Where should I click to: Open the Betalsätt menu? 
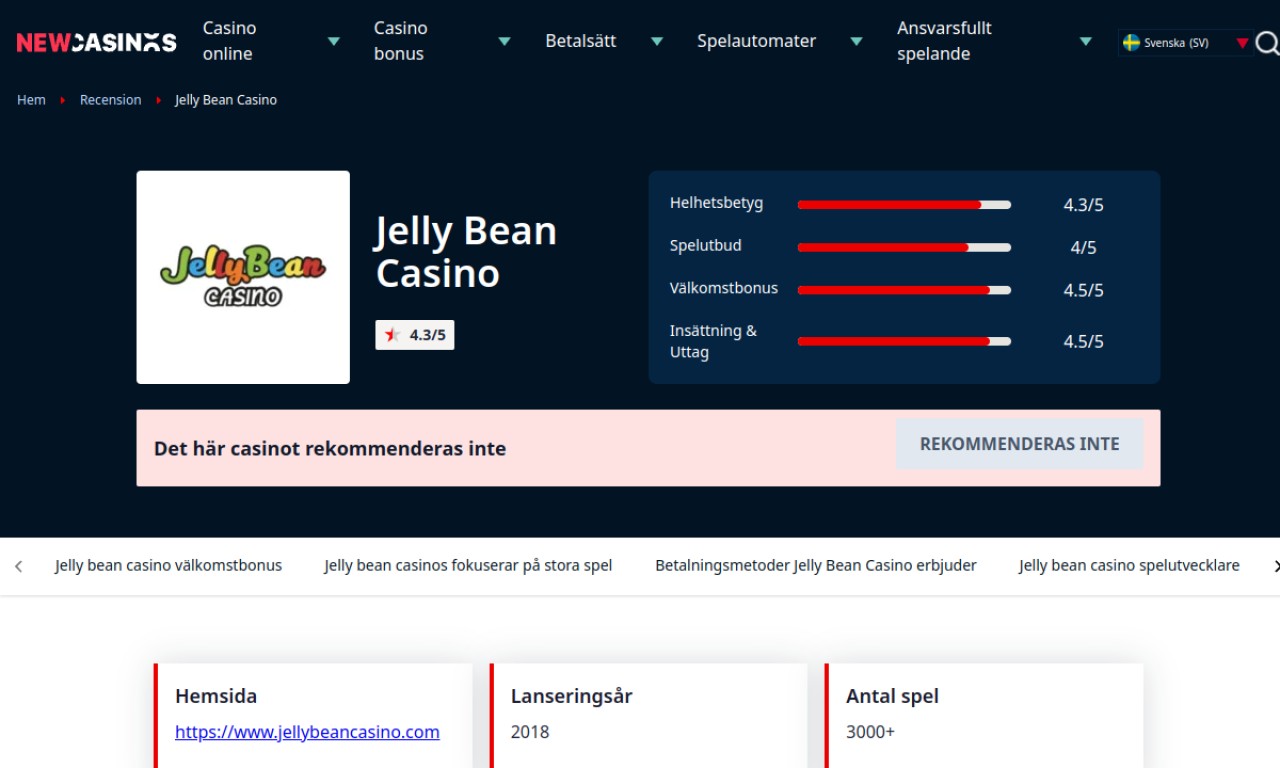581,41
